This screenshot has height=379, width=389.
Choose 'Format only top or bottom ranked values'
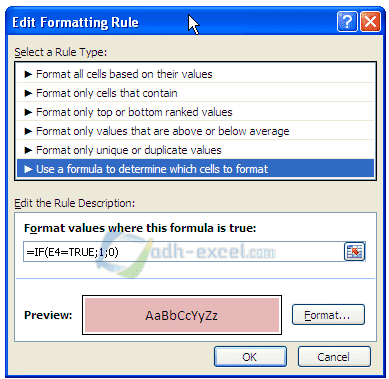(195, 112)
